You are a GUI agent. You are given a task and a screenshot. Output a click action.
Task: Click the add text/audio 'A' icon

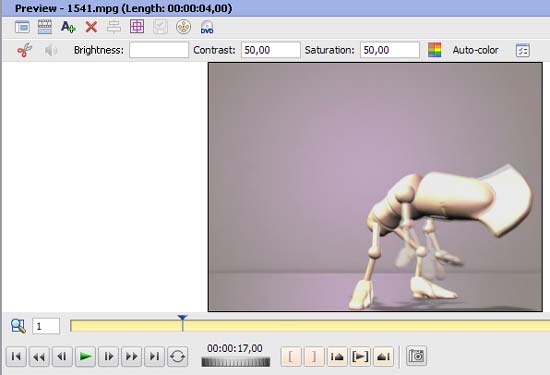(x=68, y=27)
